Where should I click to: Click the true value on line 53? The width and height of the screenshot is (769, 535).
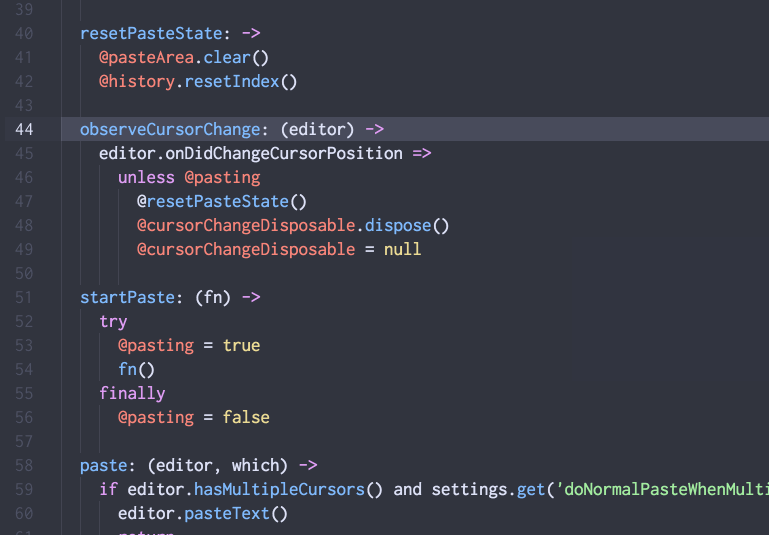coord(241,346)
